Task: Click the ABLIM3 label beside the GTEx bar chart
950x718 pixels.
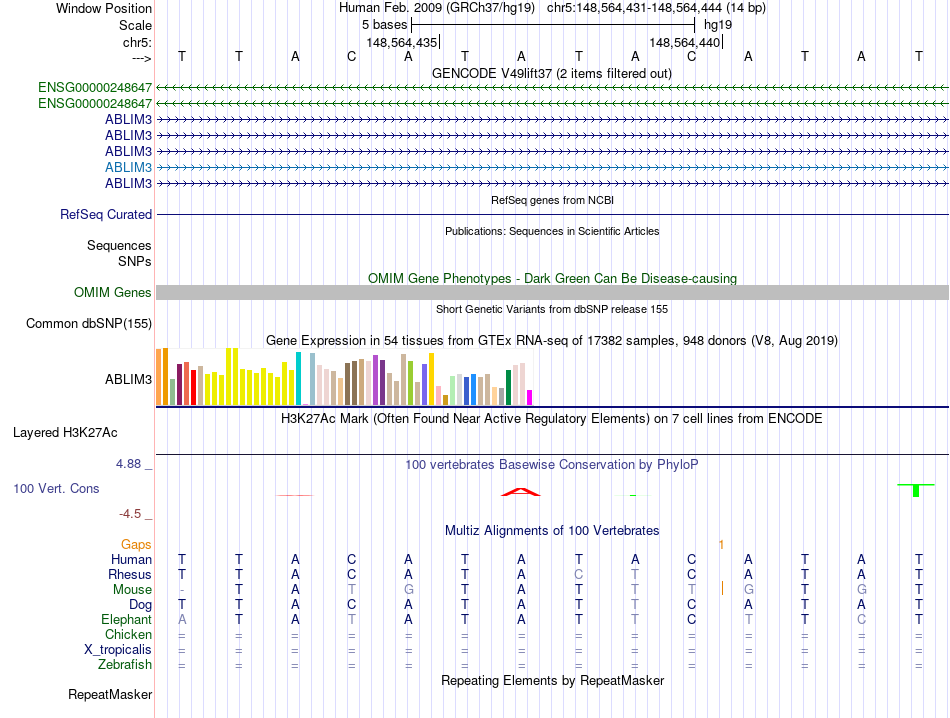Action: click(x=128, y=379)
